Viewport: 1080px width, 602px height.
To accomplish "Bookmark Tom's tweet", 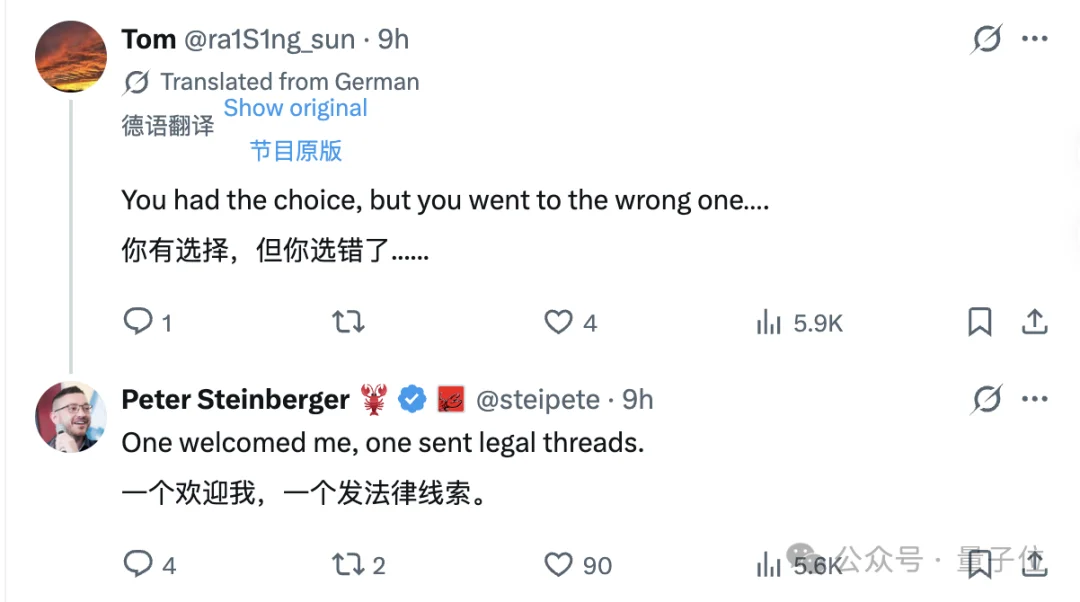I will [x=980, y=322].
